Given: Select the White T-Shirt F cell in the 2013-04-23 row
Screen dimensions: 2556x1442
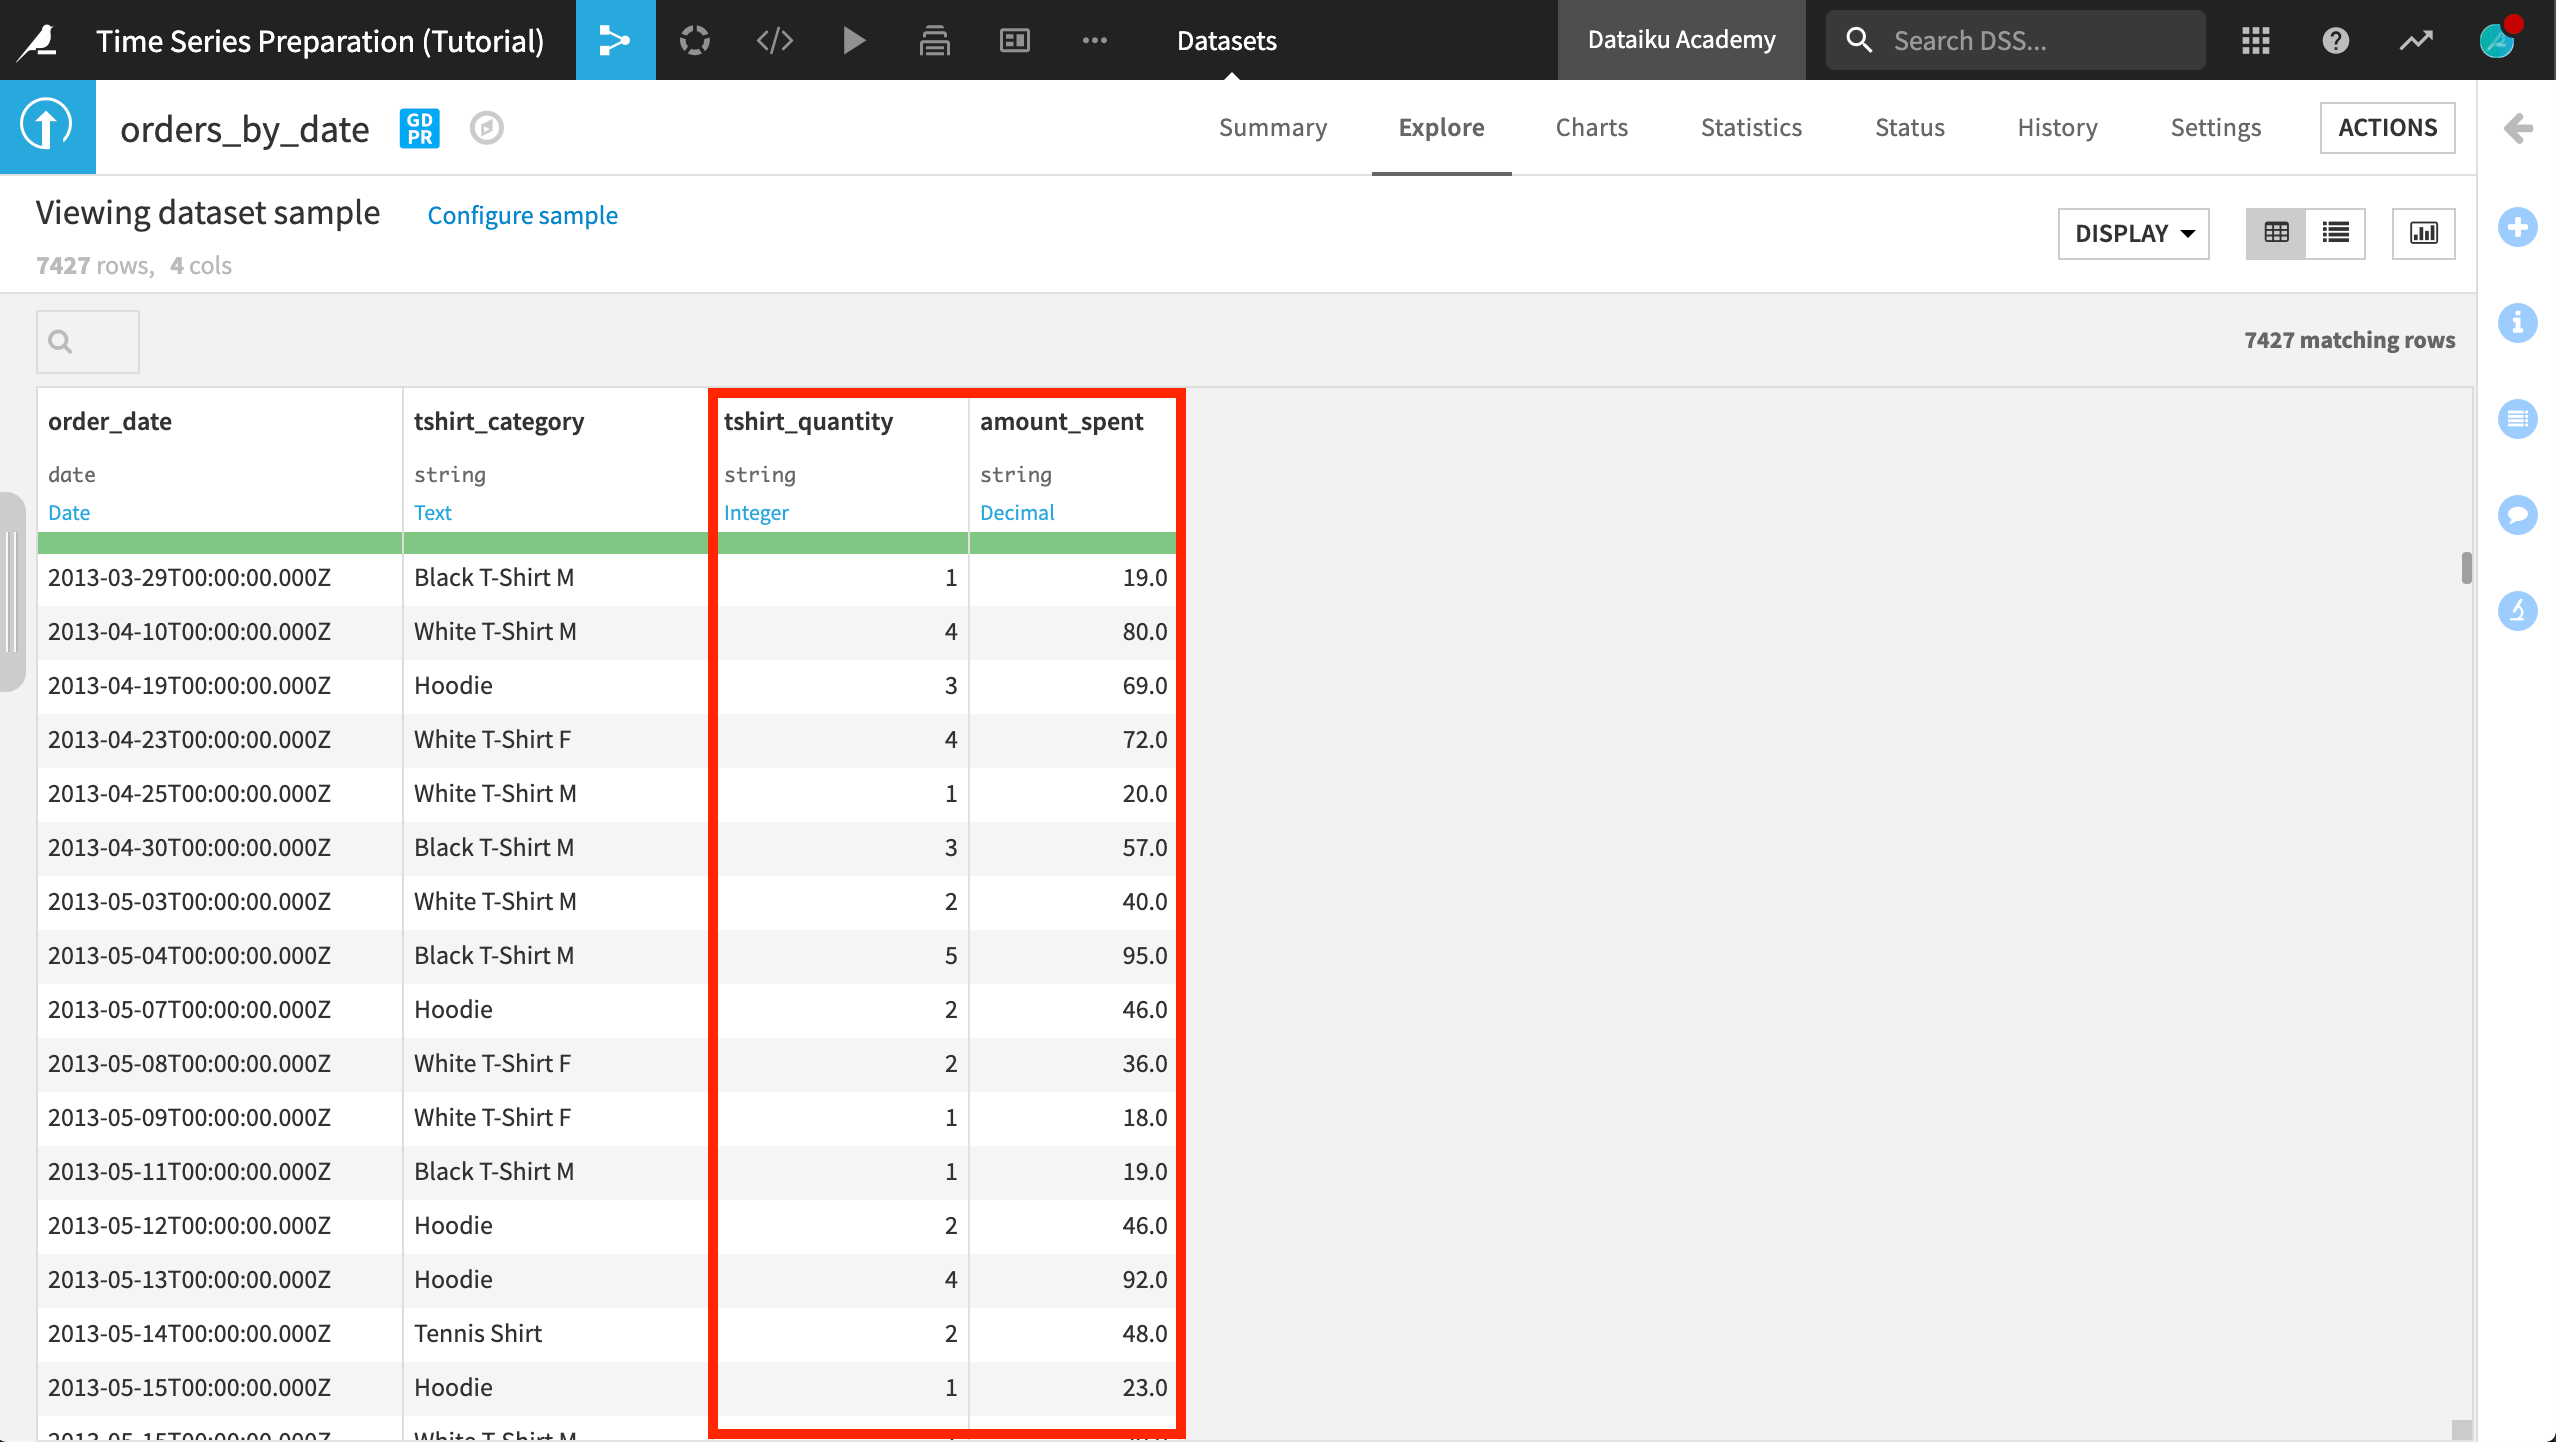Looking at the screenshot, I should point(556,739).
